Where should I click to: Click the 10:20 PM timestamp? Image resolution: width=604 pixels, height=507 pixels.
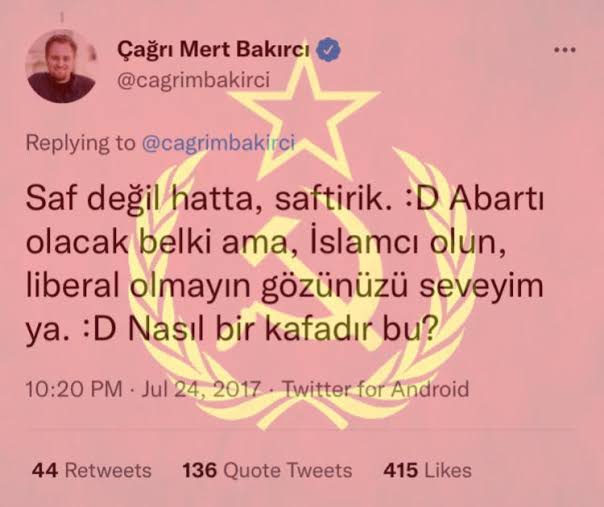click(74, 389)
